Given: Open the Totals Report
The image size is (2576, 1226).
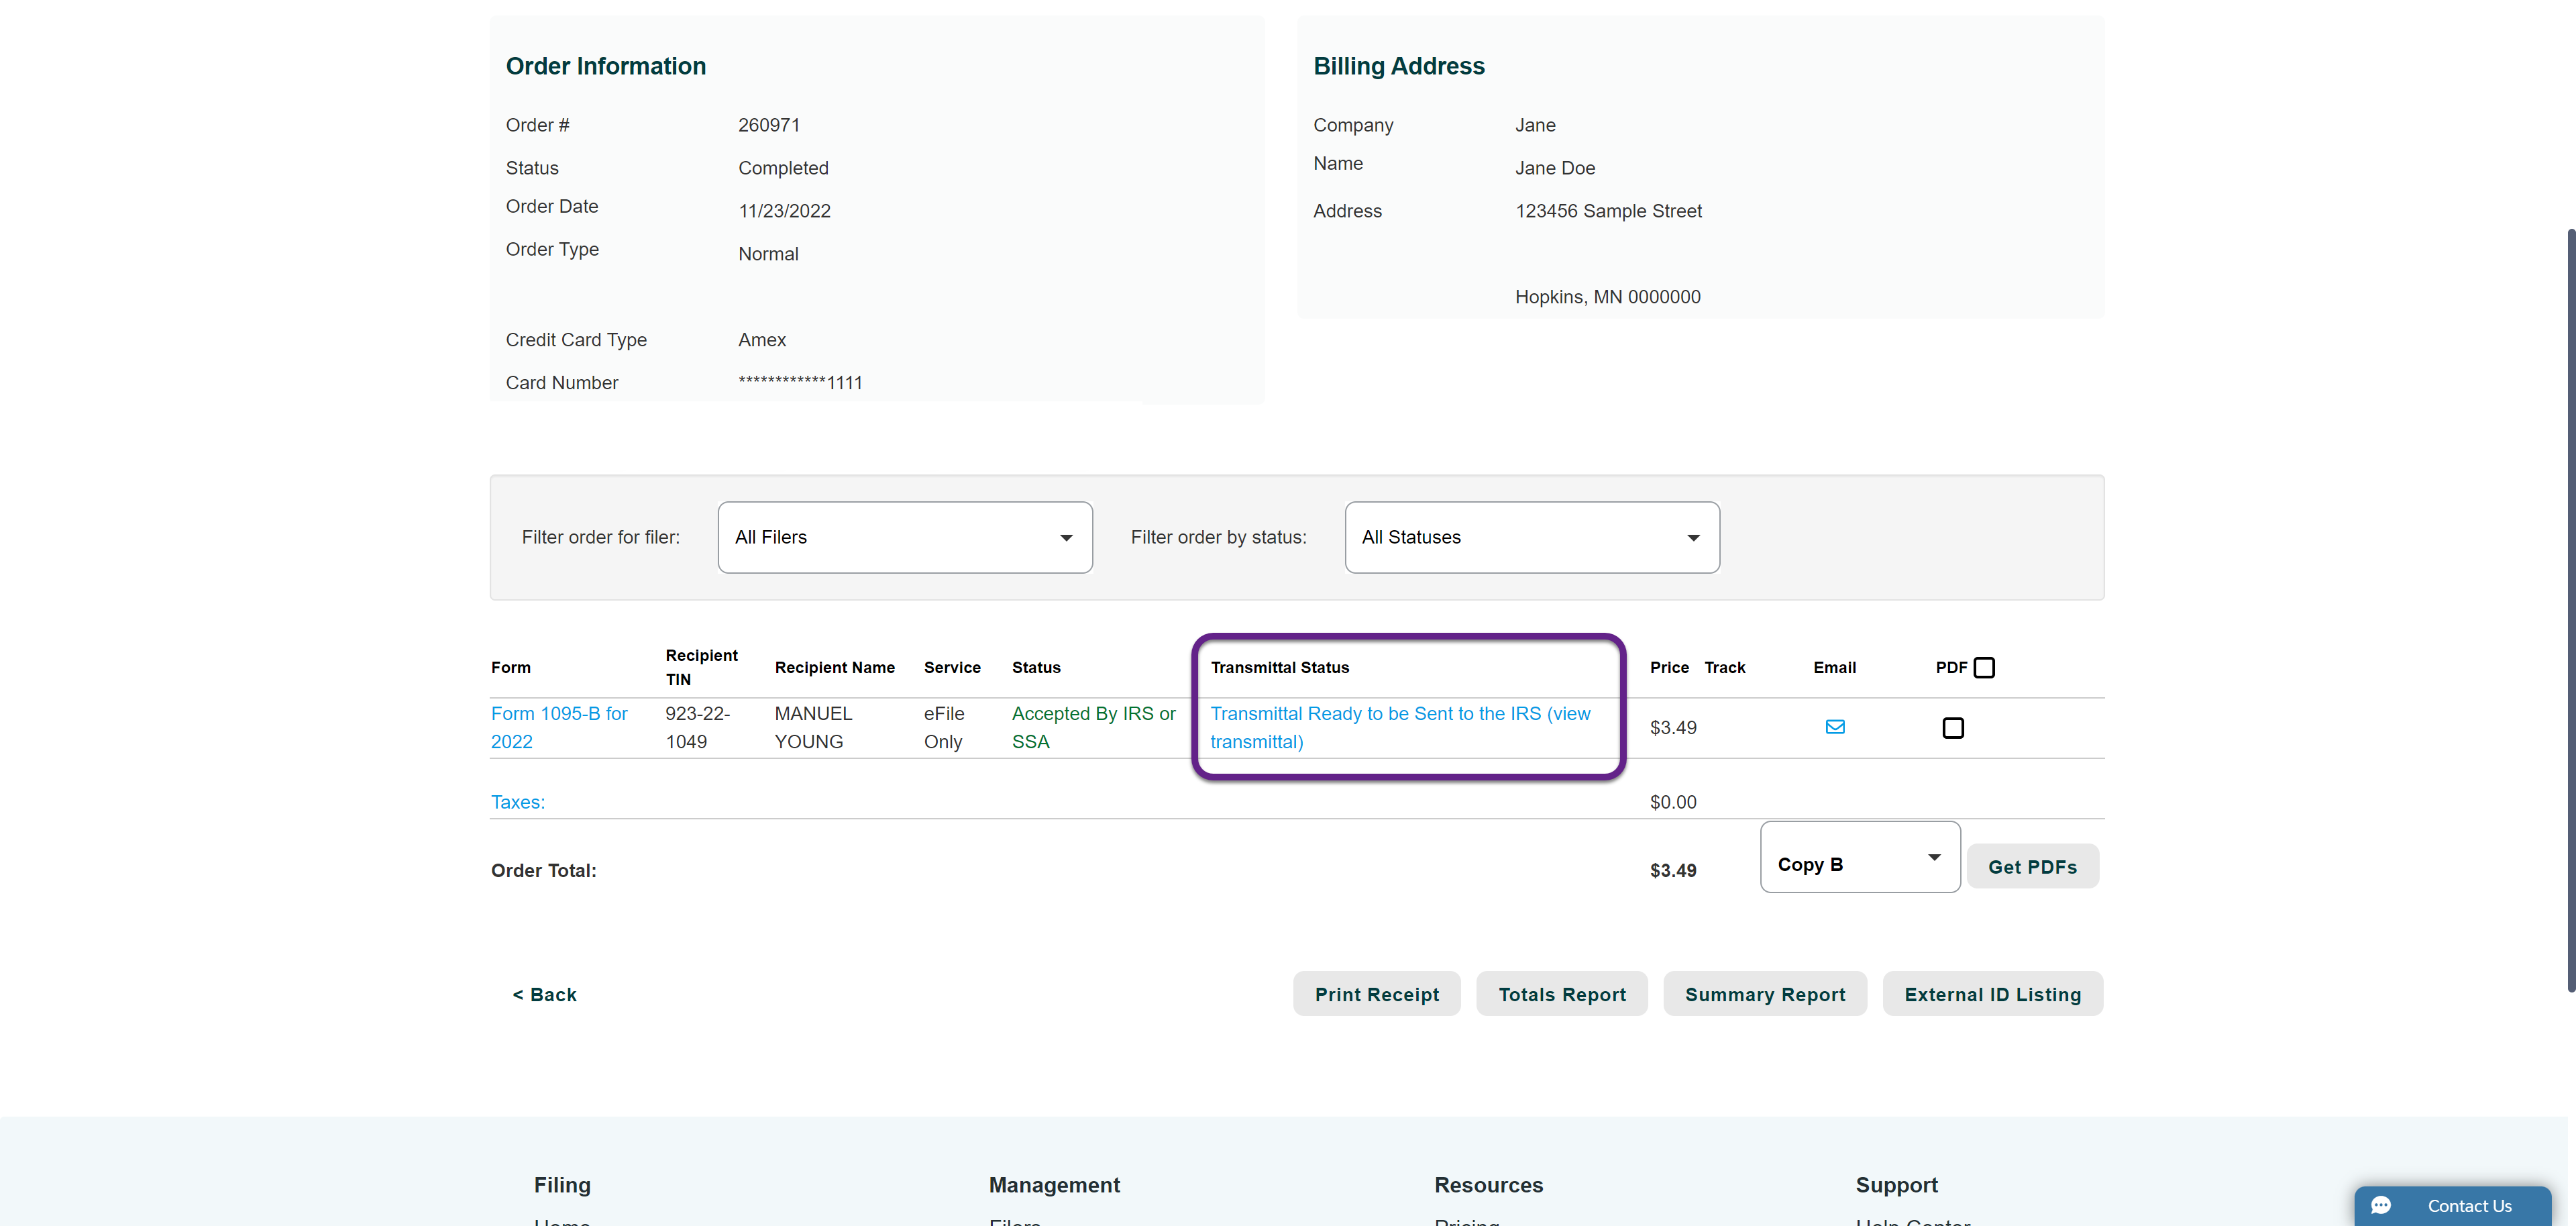Looking at the screenshot, I should pyautogui.click(x=1561, y=994).
